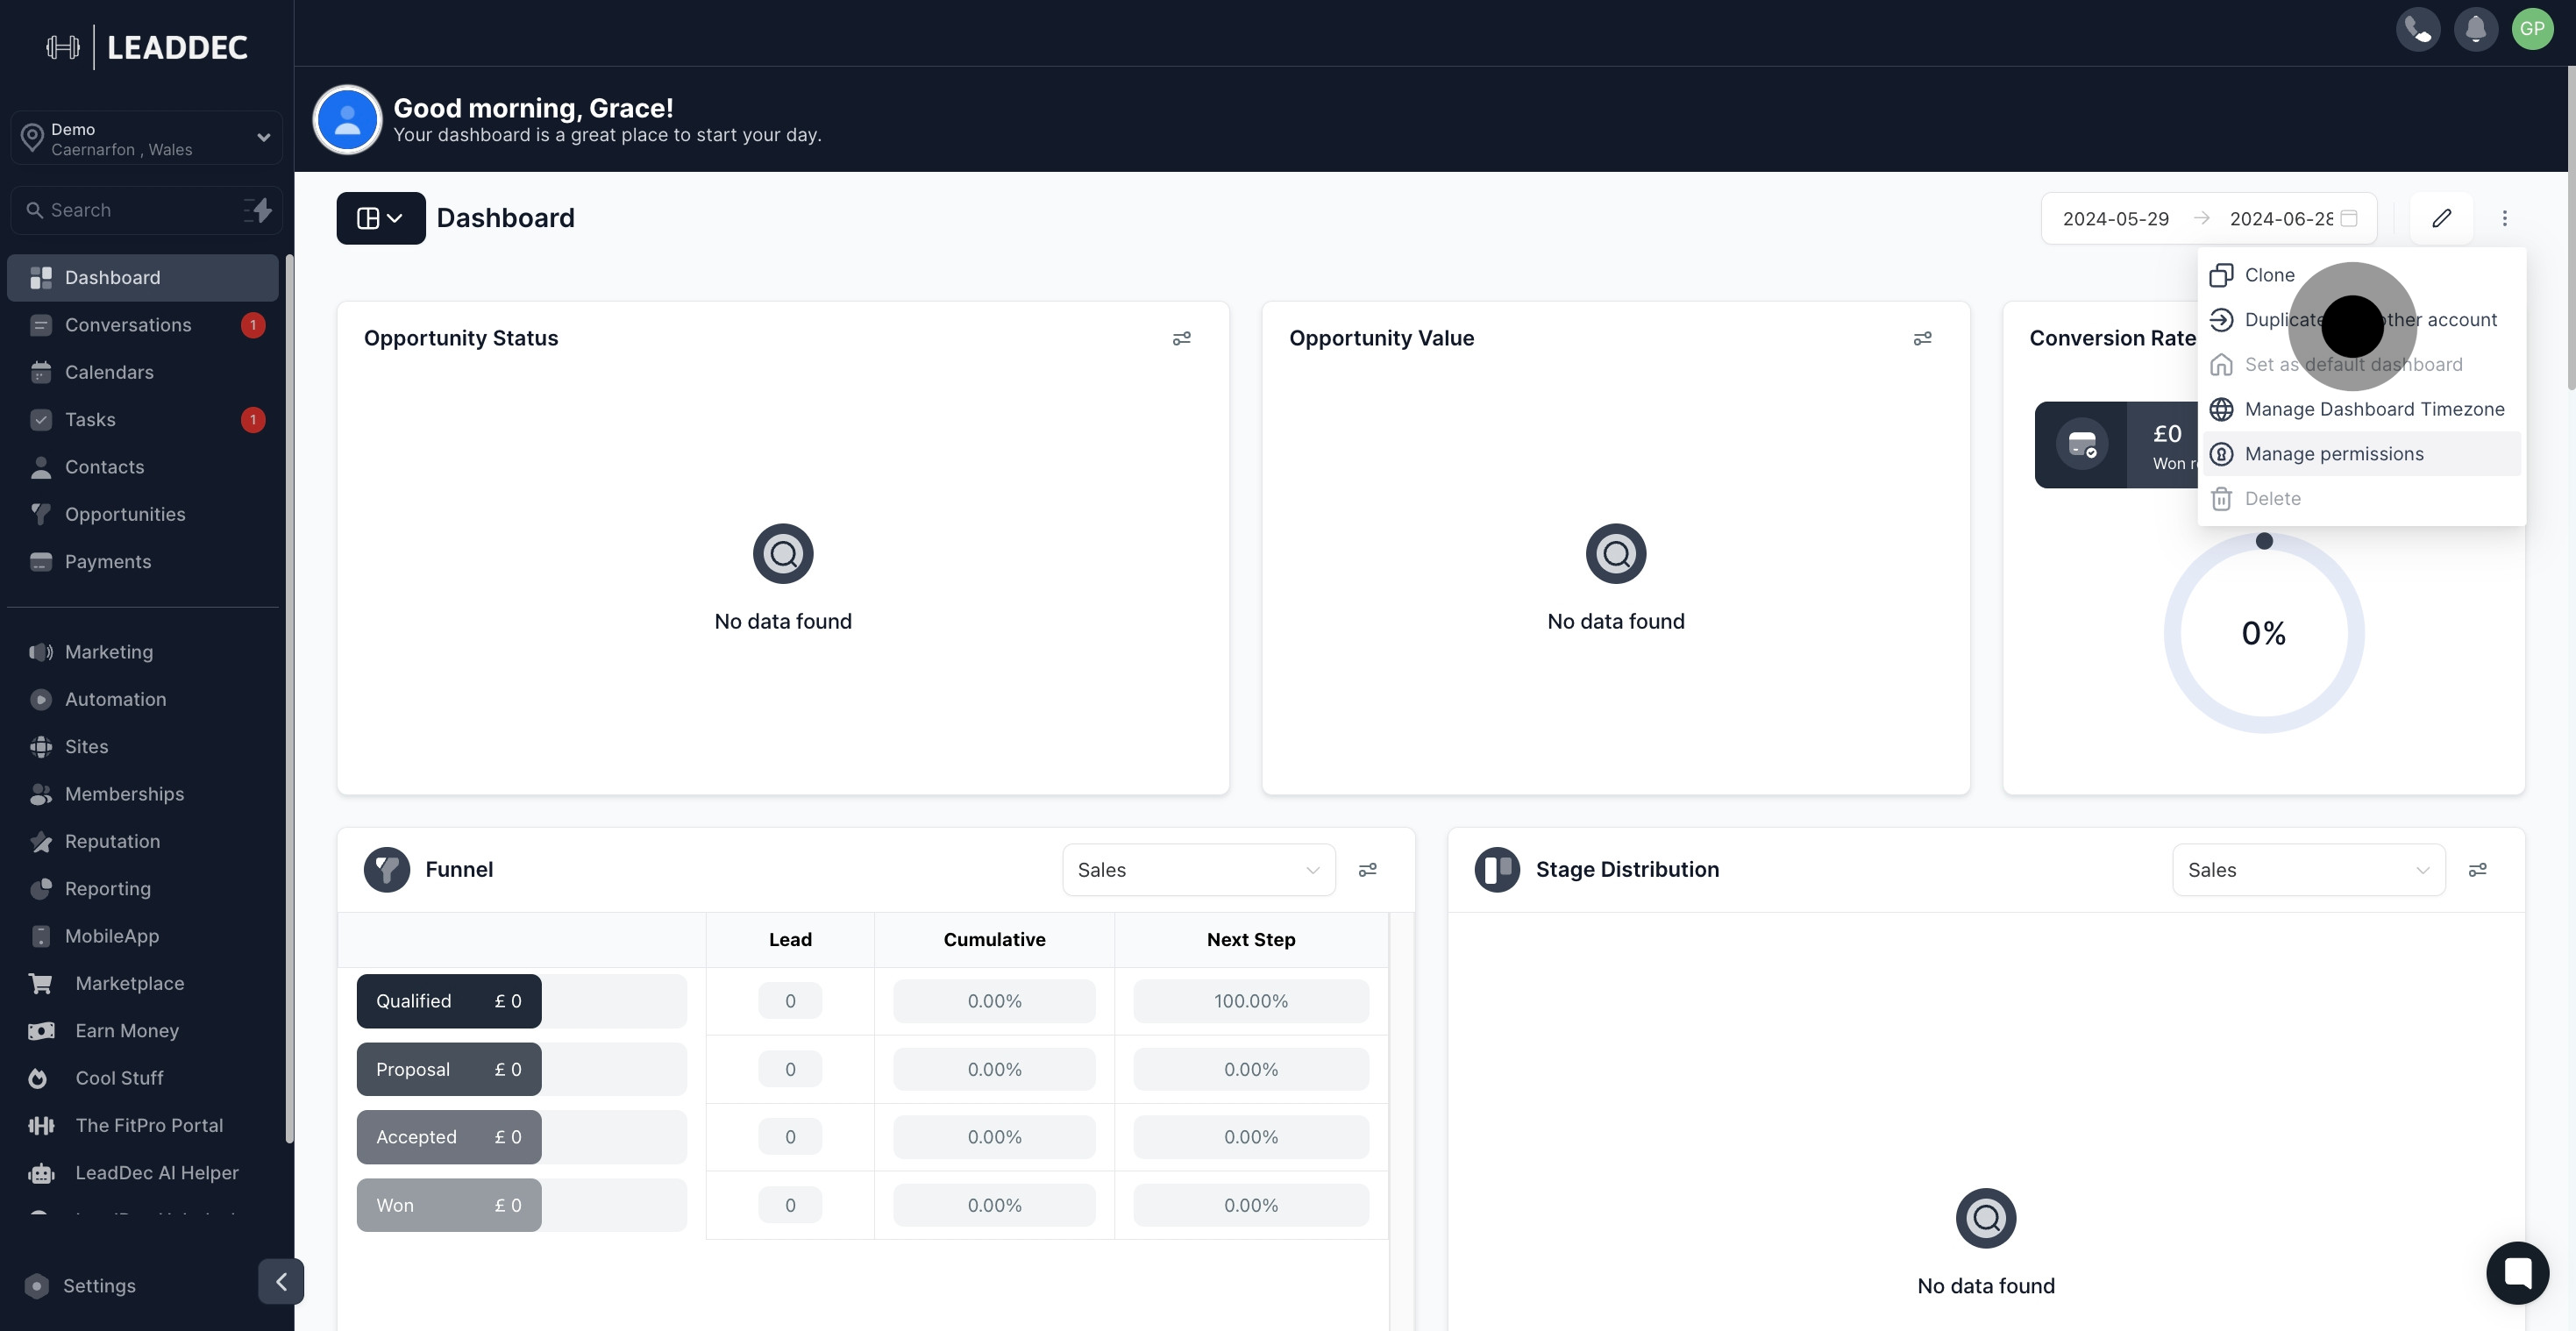Screen dimensions: 2576x1331
Task: Choose Manage permissions menu item
Action: point(2361,454)
